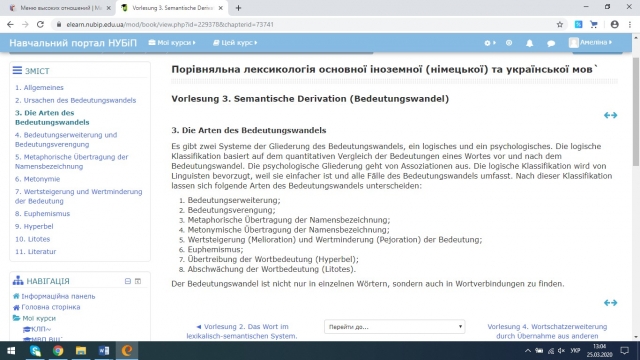Viewport: 640px width, 360px height.
Task: Click the volume icon in tray
Action: (562, 351)
